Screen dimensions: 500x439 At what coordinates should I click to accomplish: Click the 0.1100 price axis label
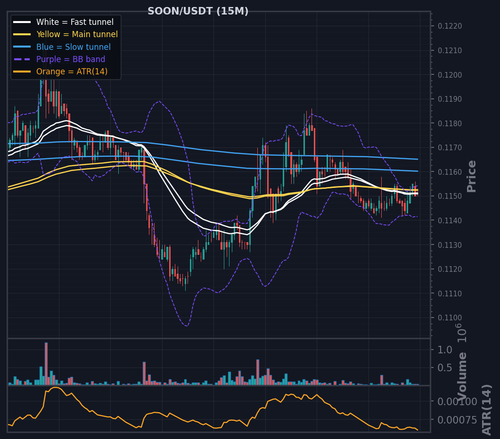point(450,318)
